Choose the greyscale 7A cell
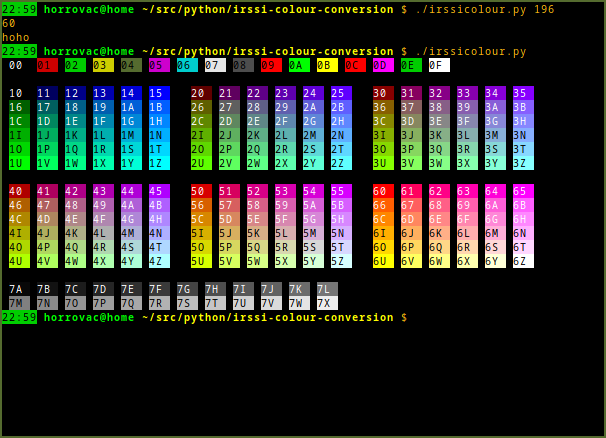 click(16, 289)
